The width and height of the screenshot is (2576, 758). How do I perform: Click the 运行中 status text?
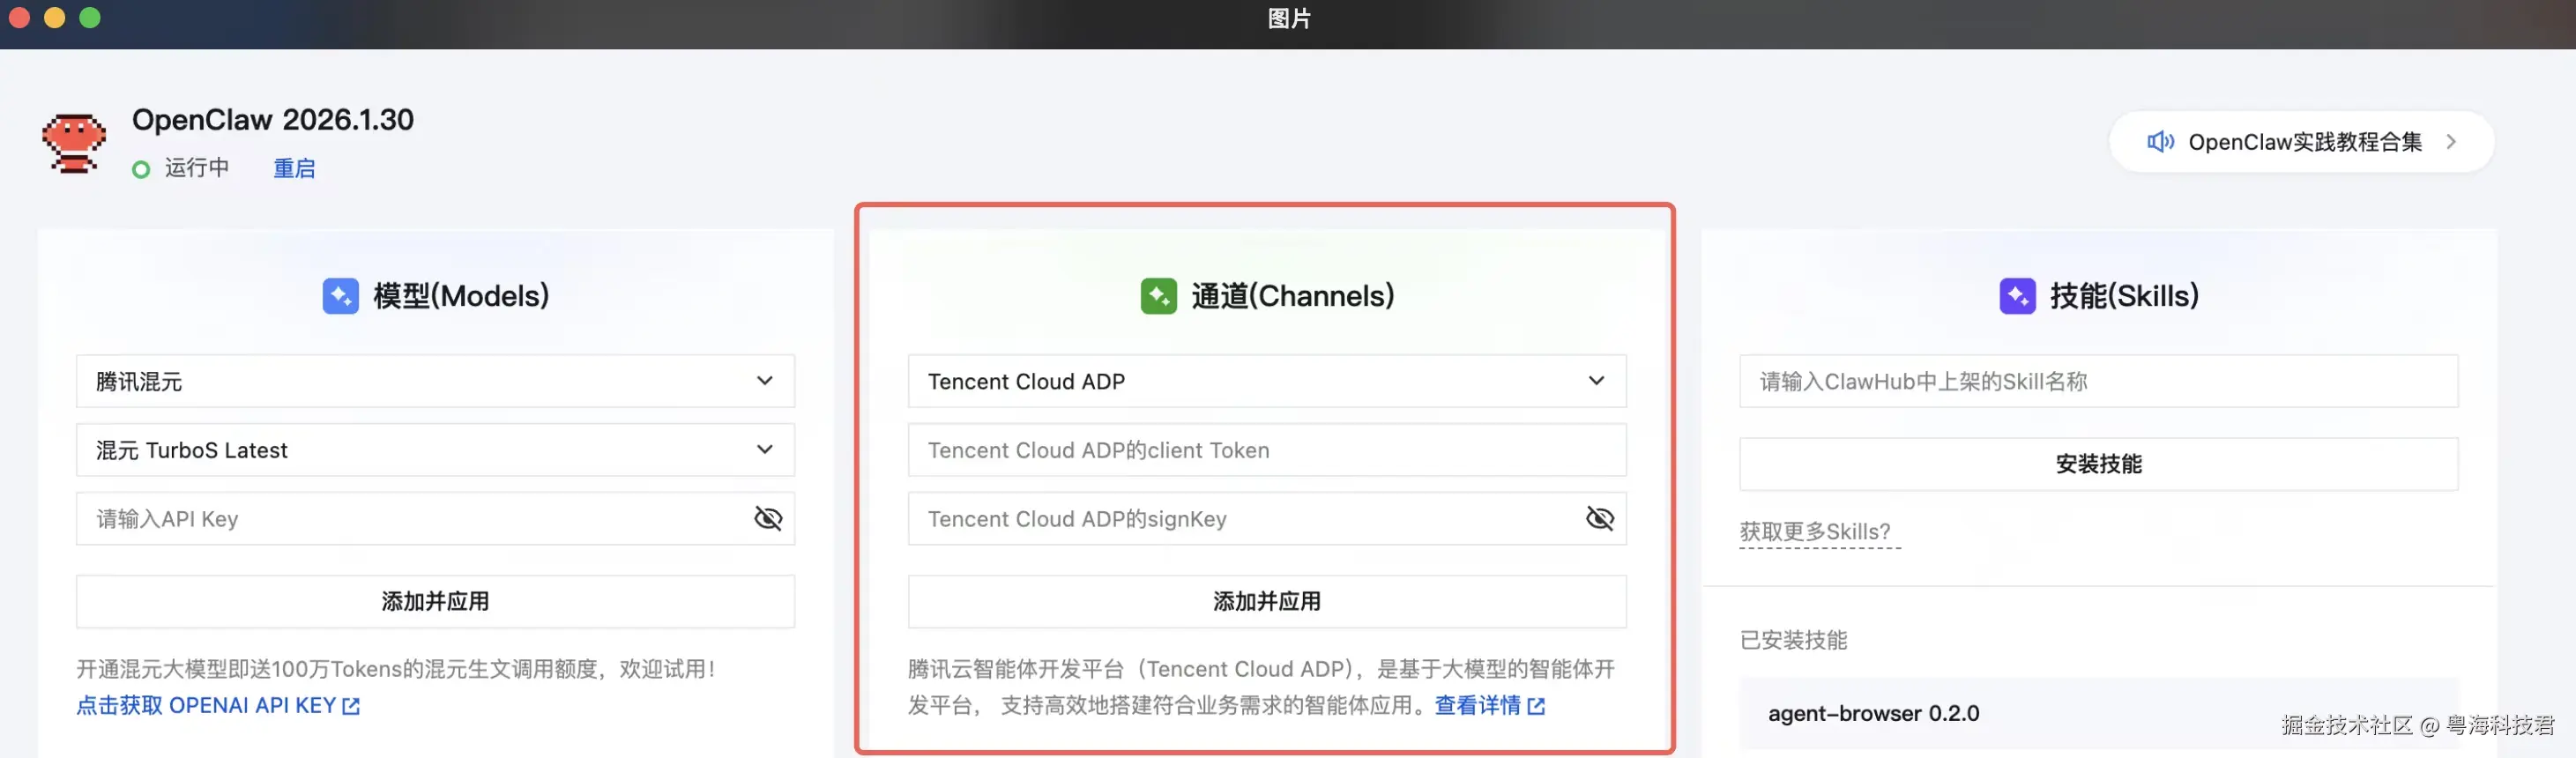click(x=196, y=168)
